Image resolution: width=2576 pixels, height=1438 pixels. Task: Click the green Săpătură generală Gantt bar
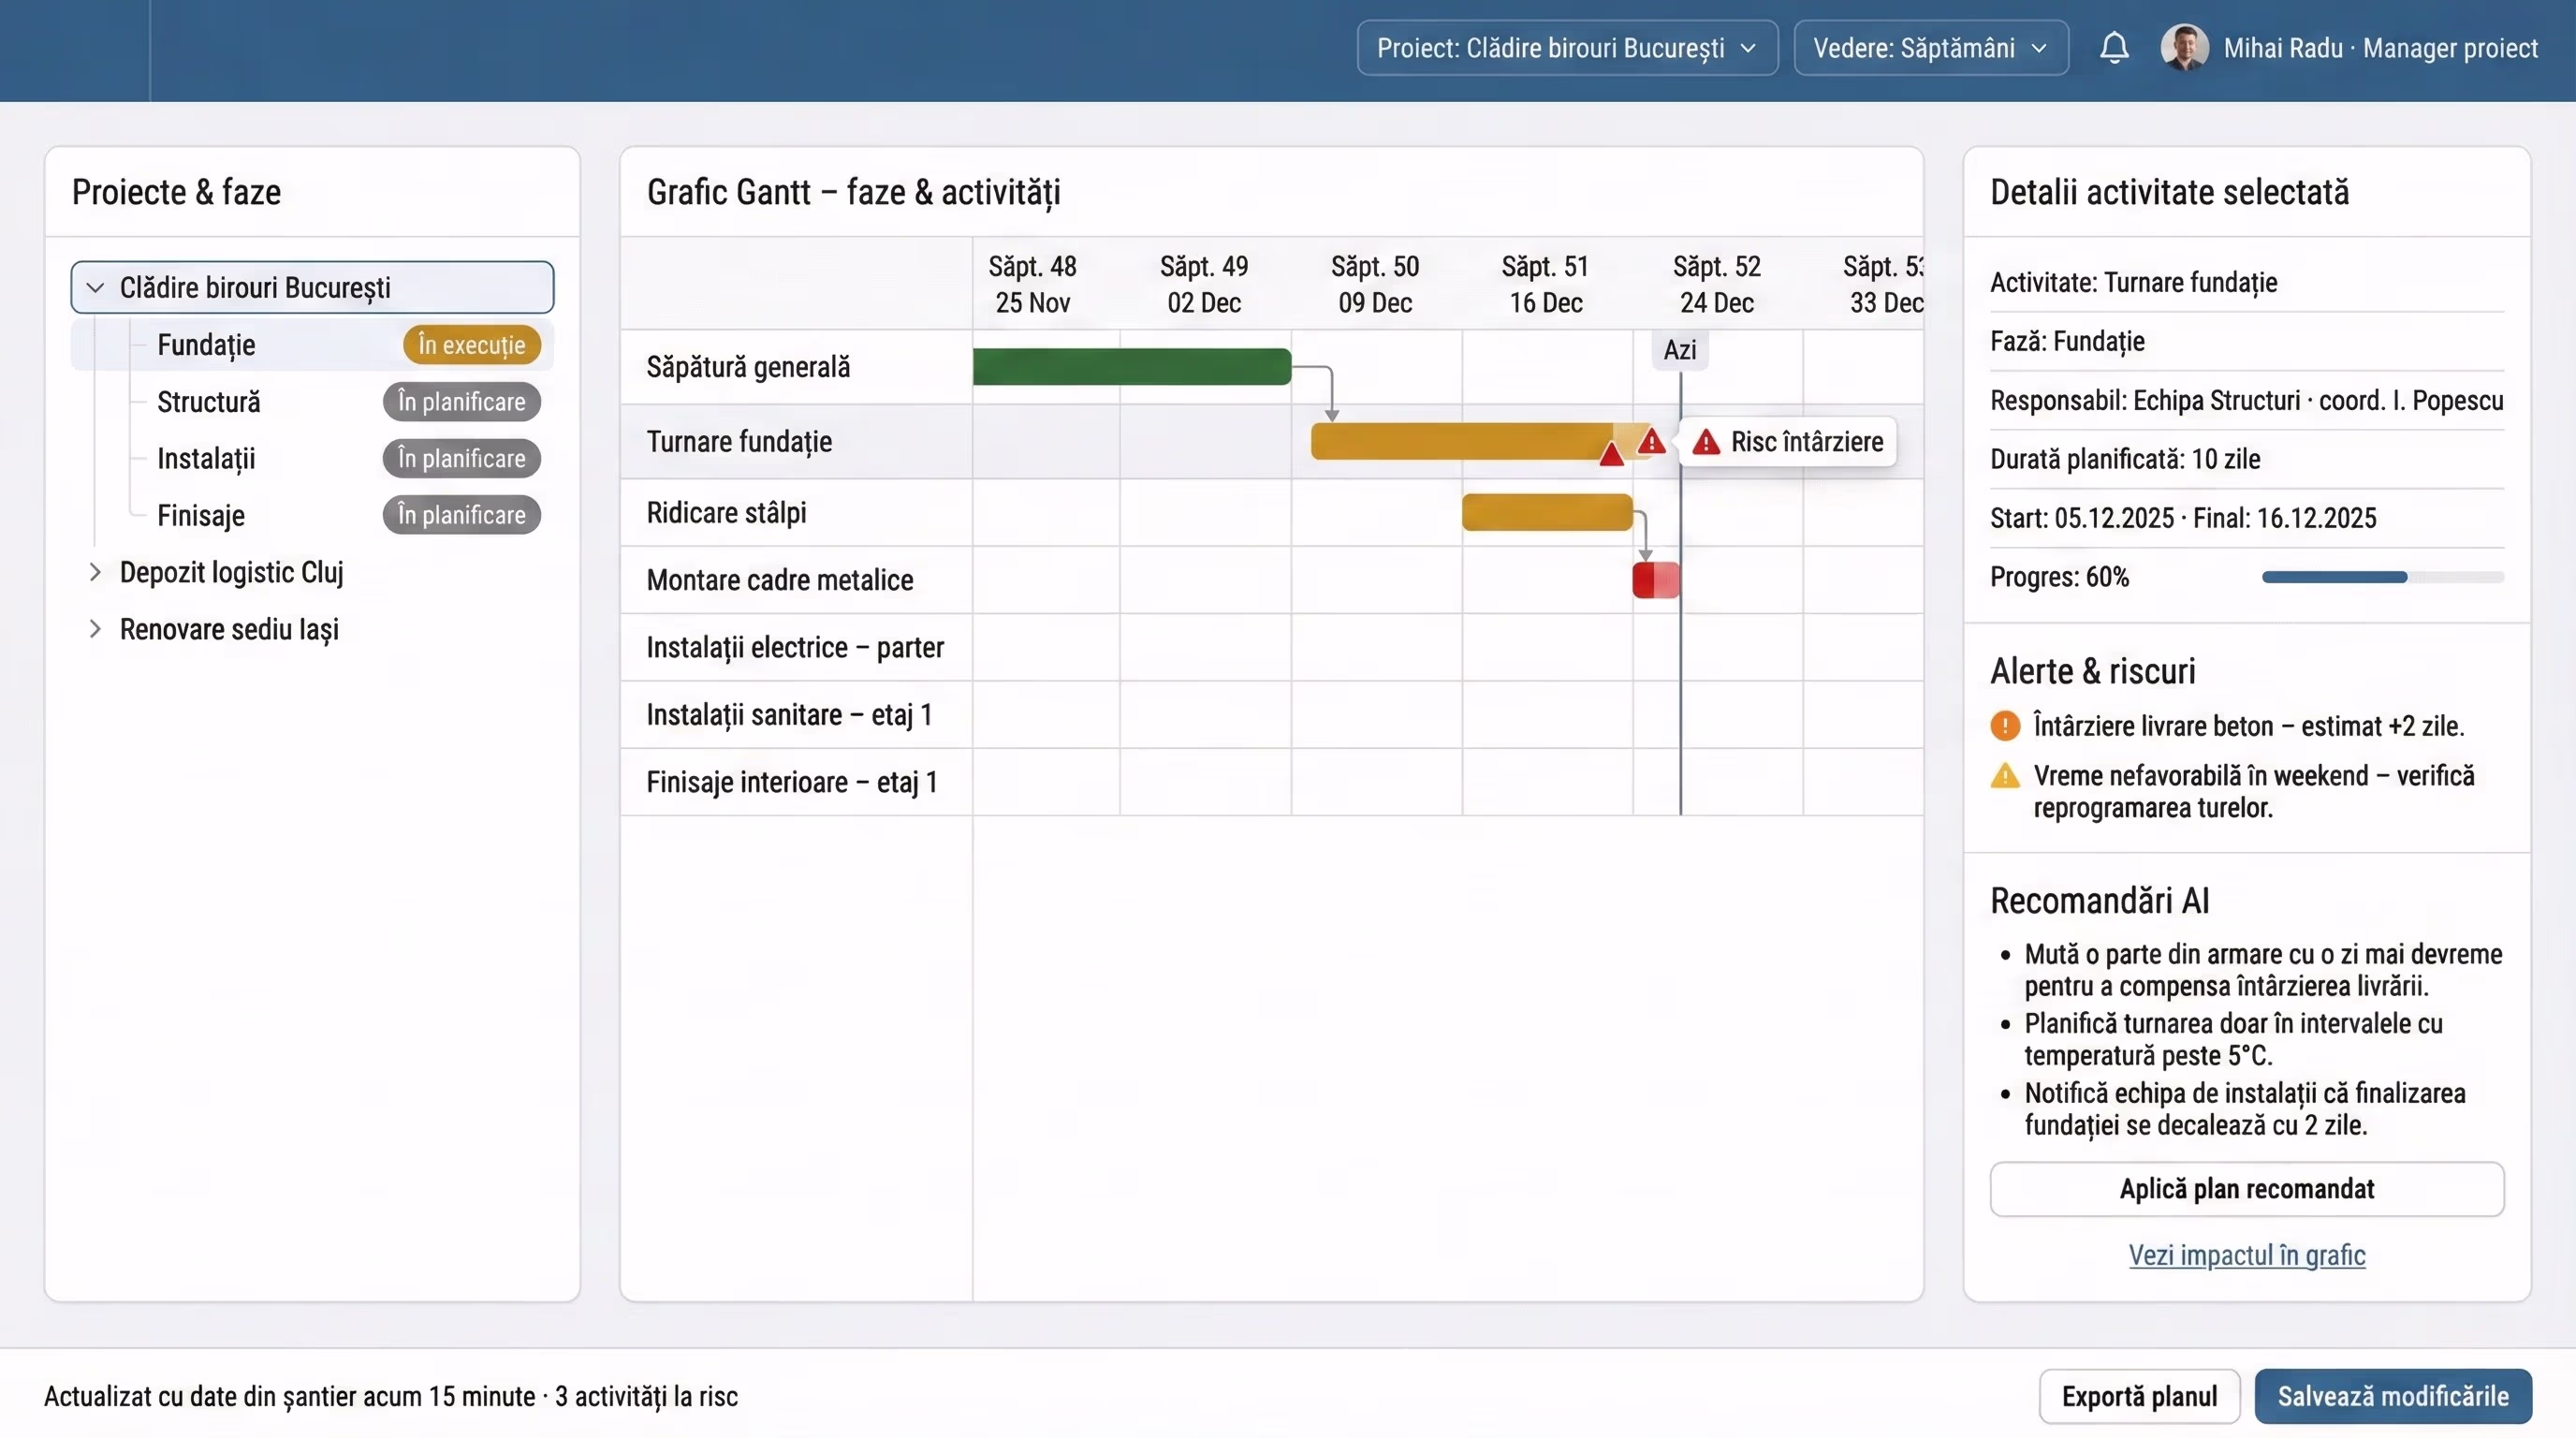pyautogui.click(x=1131, y=366)
